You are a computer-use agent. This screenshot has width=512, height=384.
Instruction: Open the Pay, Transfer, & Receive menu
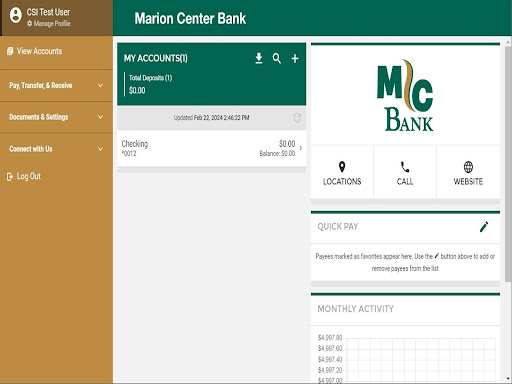56,85
